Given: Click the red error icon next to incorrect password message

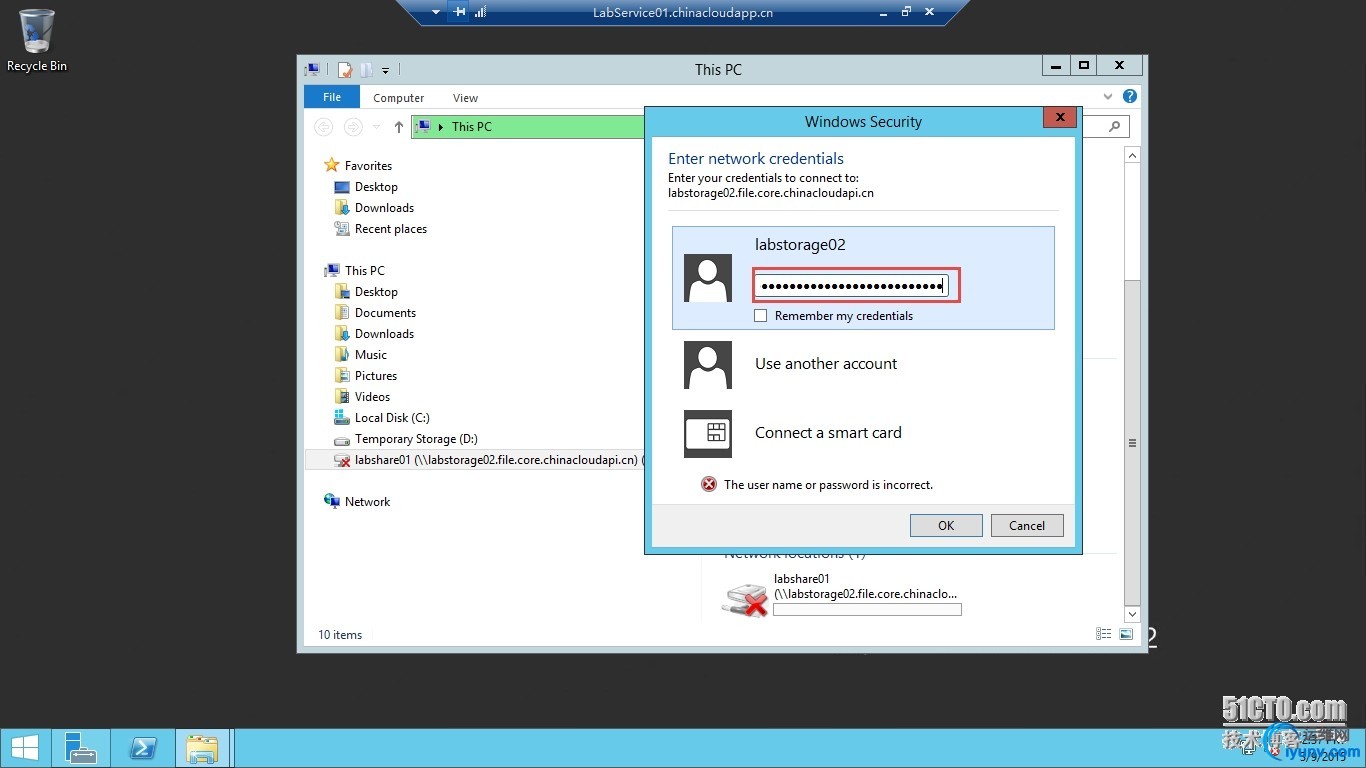Looking at the screenshot, I should pos(709,484).
